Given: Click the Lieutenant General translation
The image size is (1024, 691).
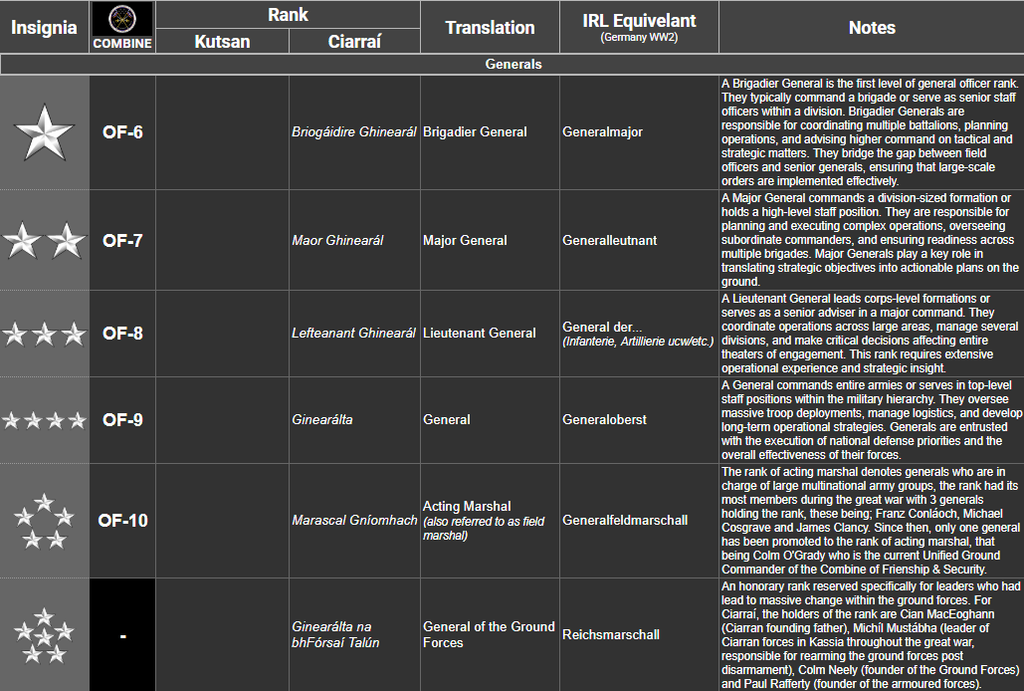Looking at the screenshot, I should 490,334.
